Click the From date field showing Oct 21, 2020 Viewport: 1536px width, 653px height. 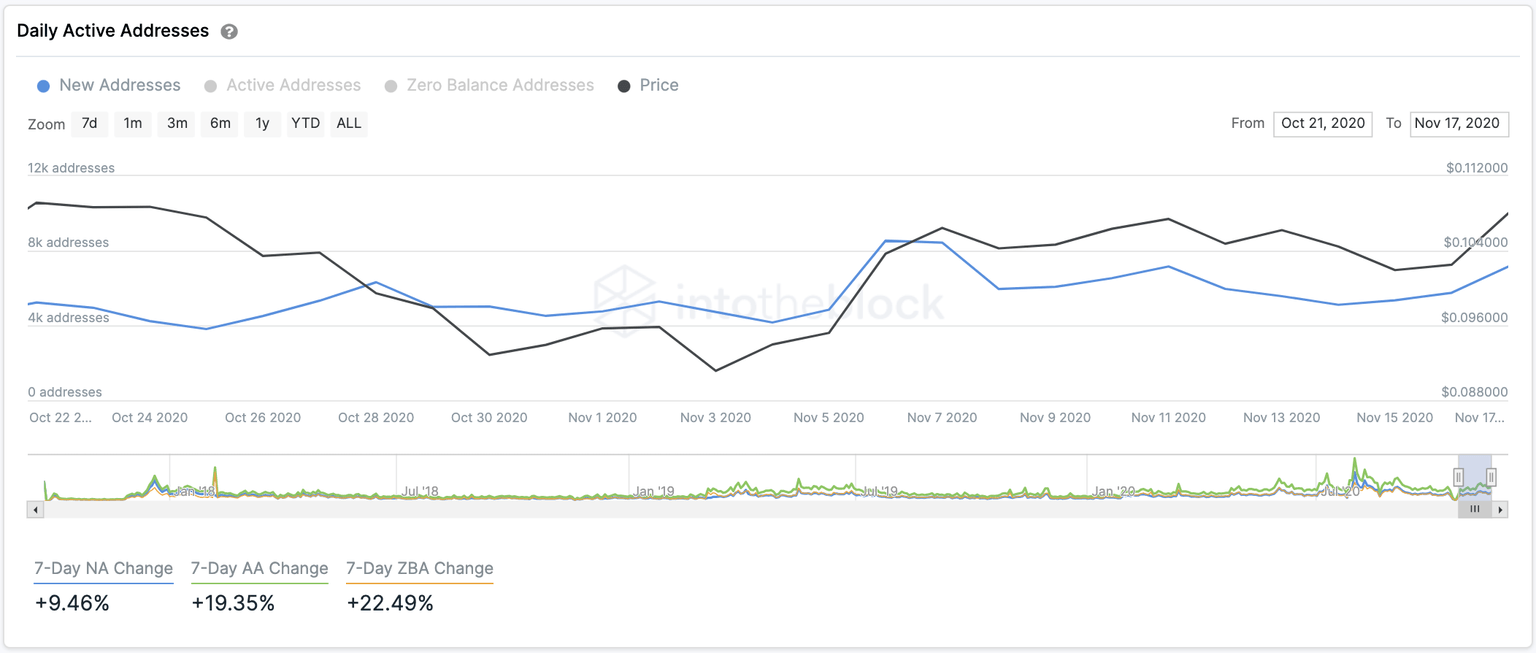pyautogui.click(x=1322, y=124)
